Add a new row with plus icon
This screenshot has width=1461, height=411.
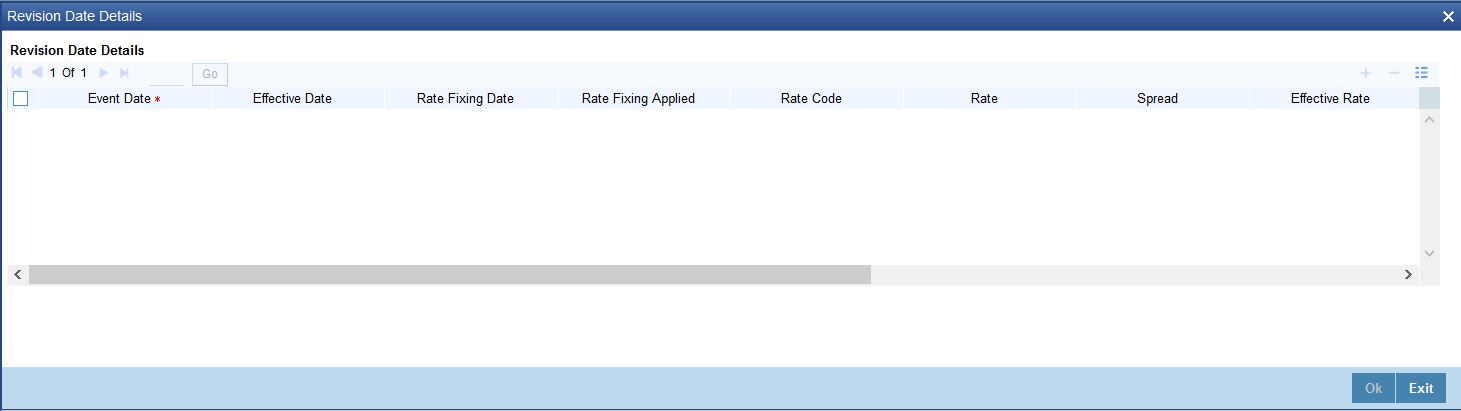click(1365, 73)
